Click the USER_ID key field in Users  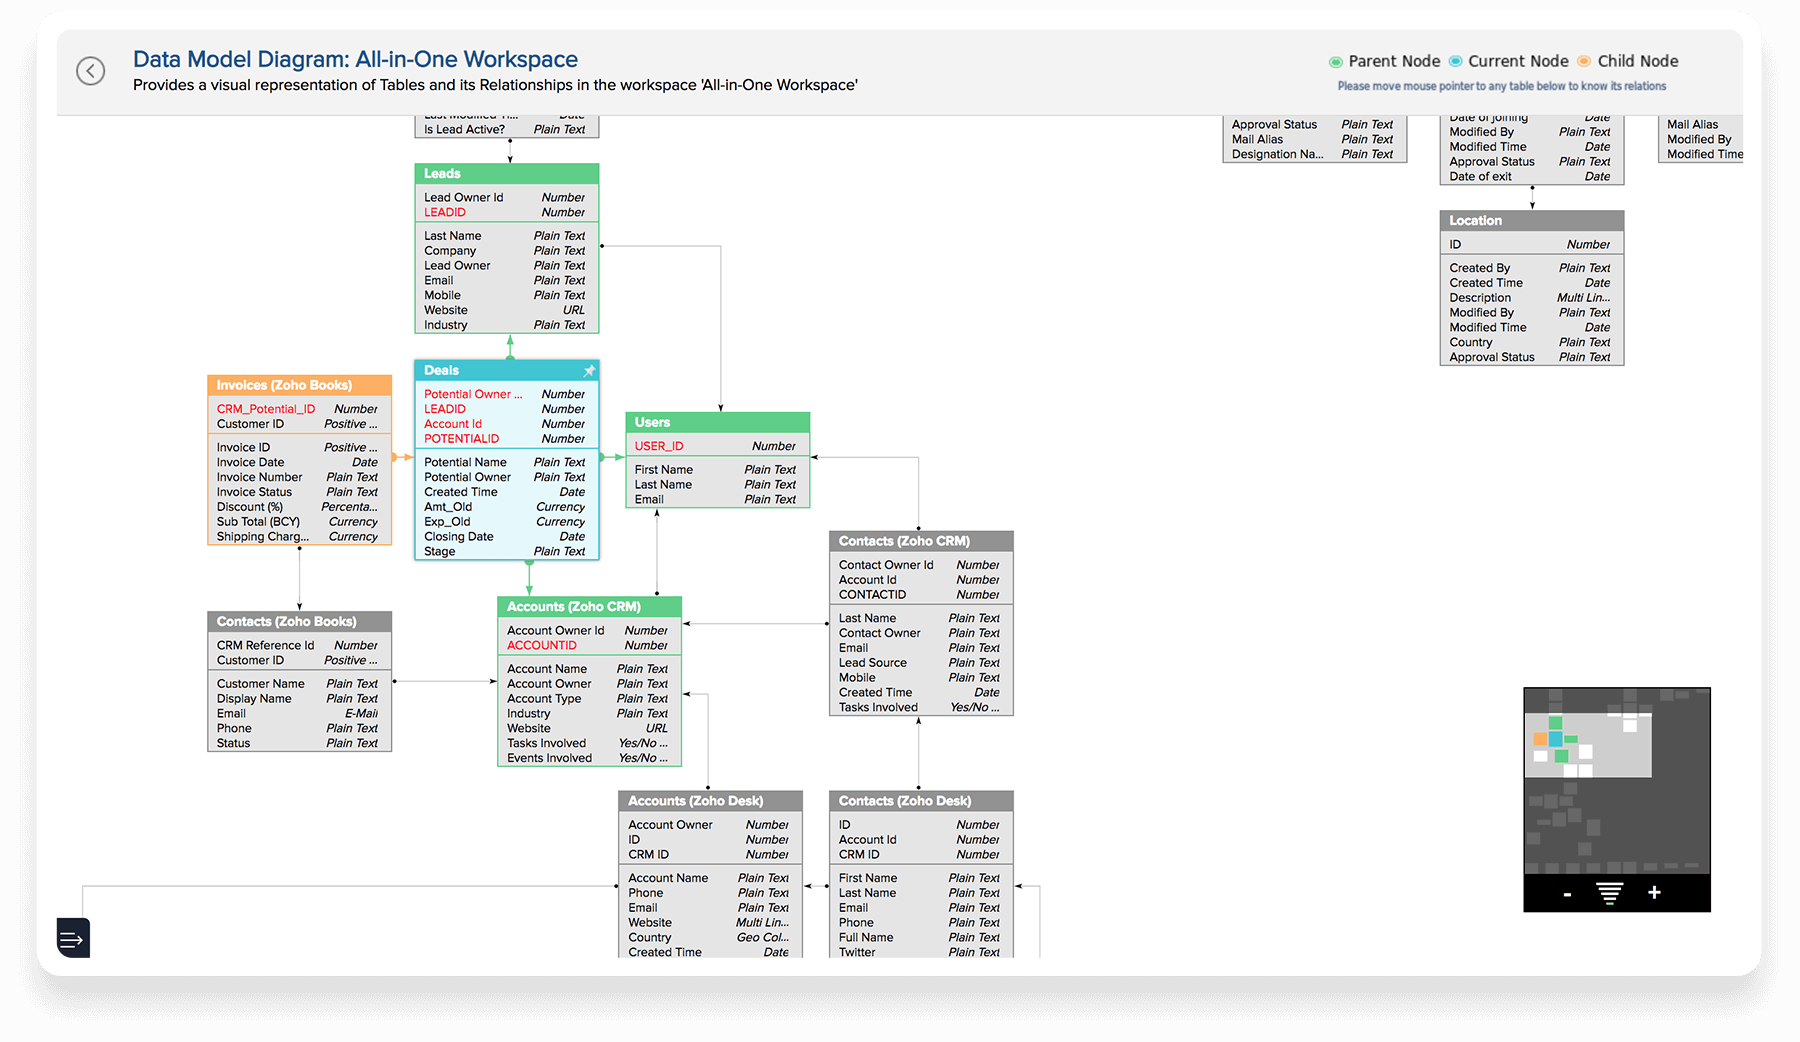[x=659, y=446]
